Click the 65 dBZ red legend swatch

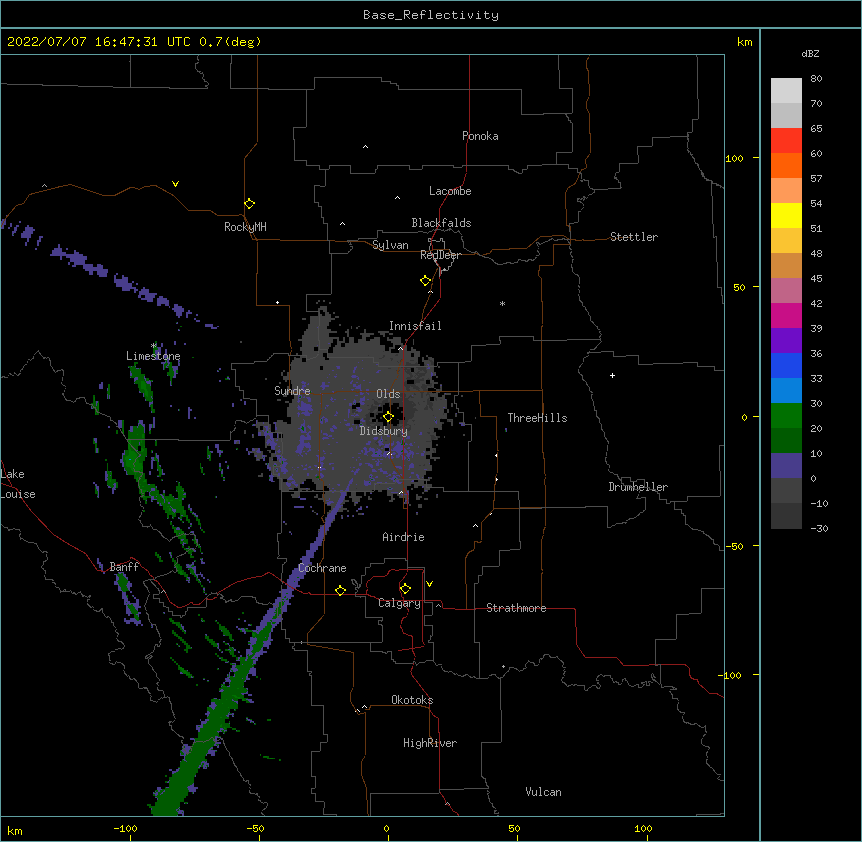pos(786,141)
